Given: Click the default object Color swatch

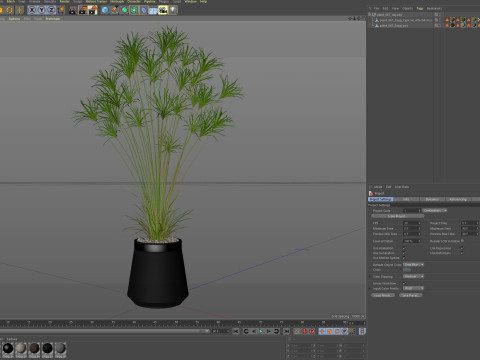Looking at the screenshot, I should click(407, 270).
